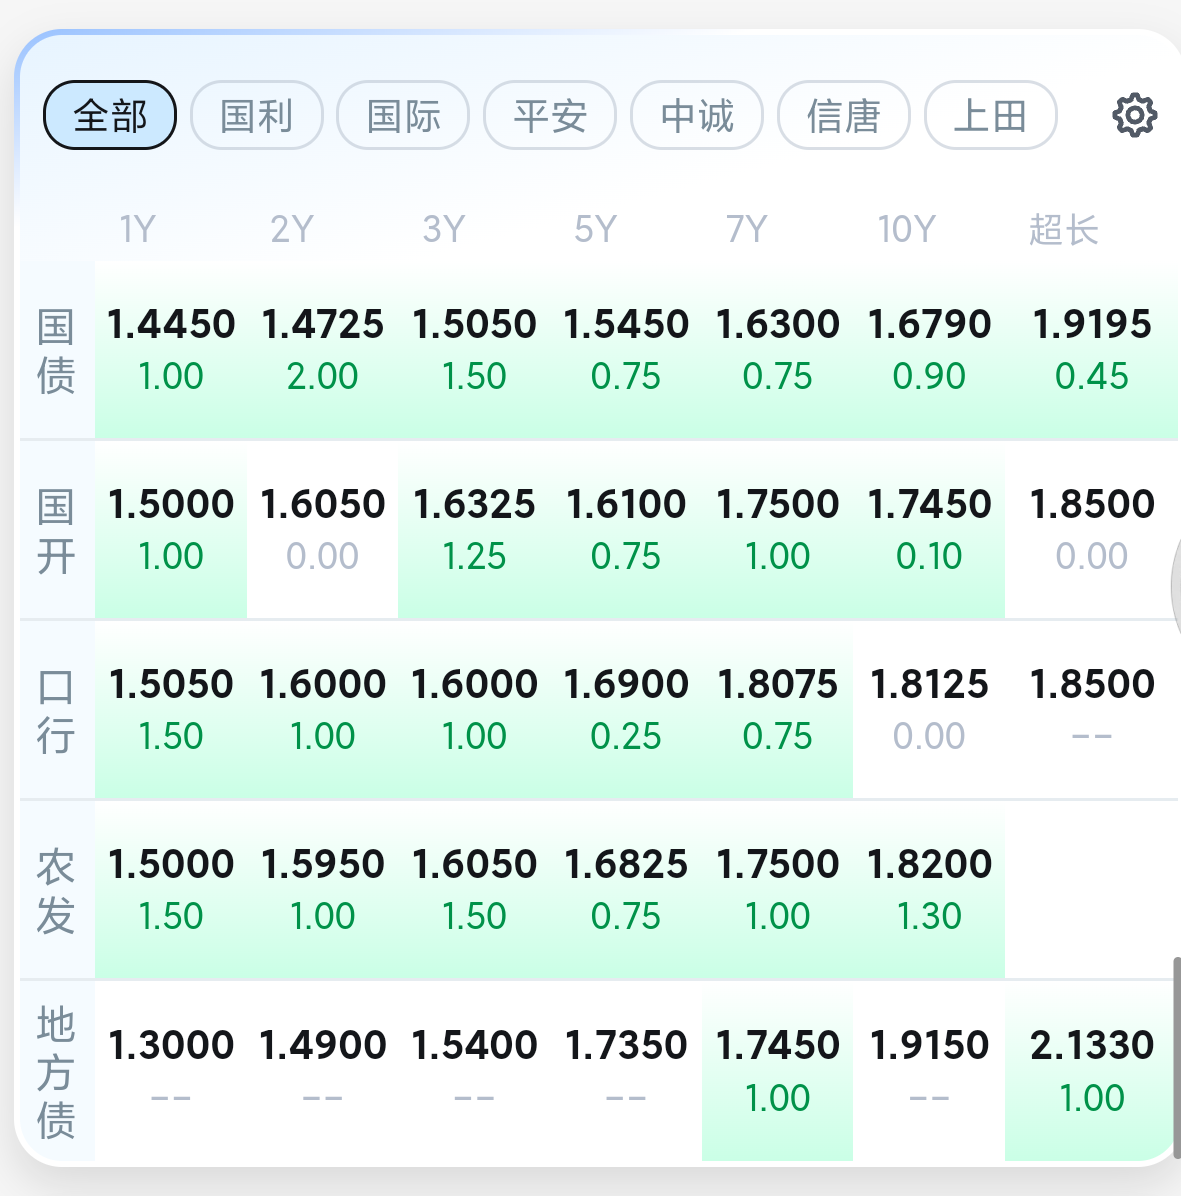Select the 地方债 7Y cell 1.7450
The image size is (1181, 1196).
[x=777, y=1071]
